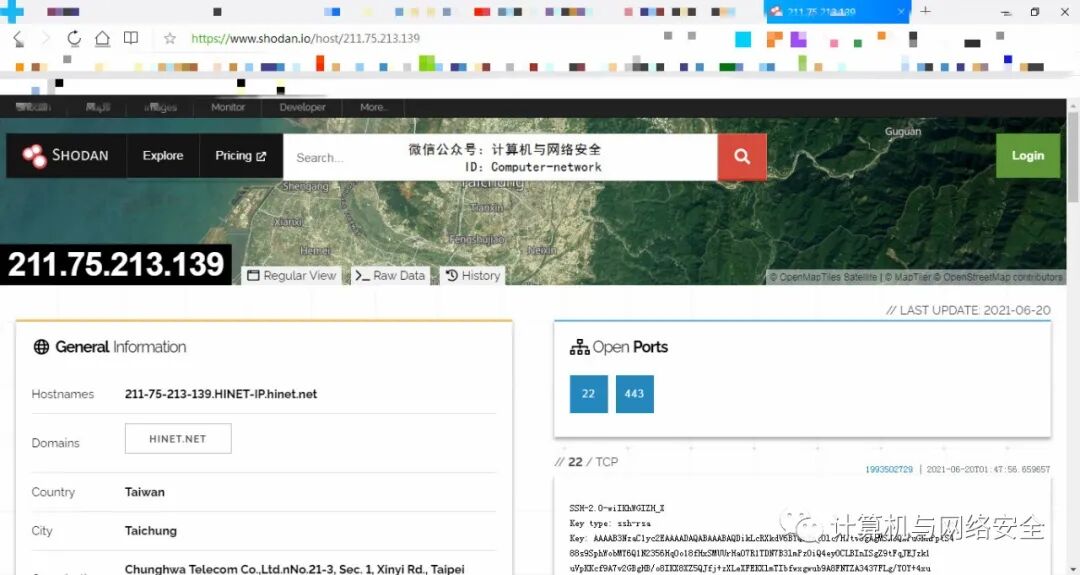Viewport: 1080px width, 575px height.
Task: Click the General Information globe icon
Action: coord(41,347)
